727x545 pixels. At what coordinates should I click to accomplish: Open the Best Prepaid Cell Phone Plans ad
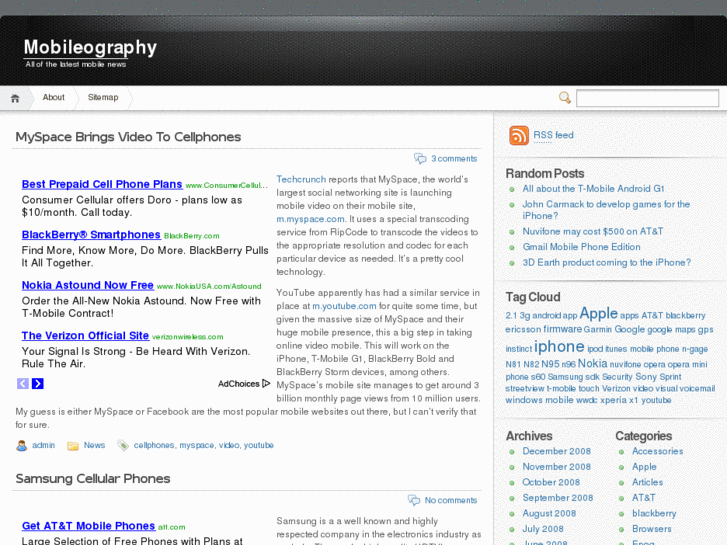tap(102, 184)
